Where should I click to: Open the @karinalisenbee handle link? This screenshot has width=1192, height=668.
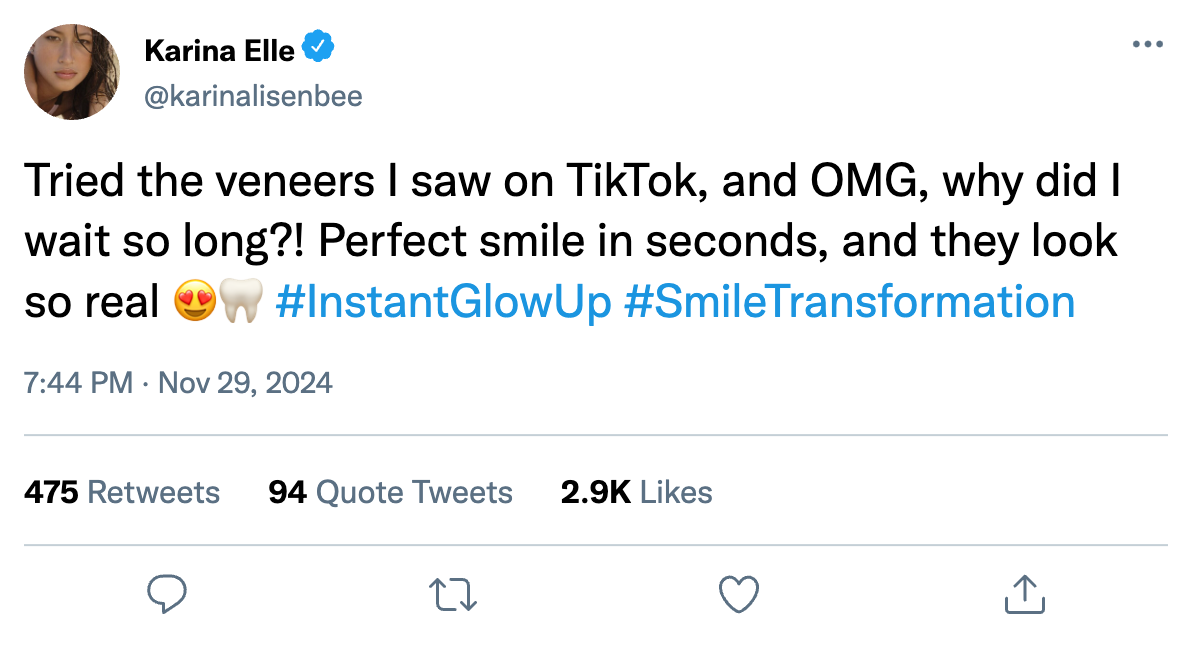coord(254,96)
